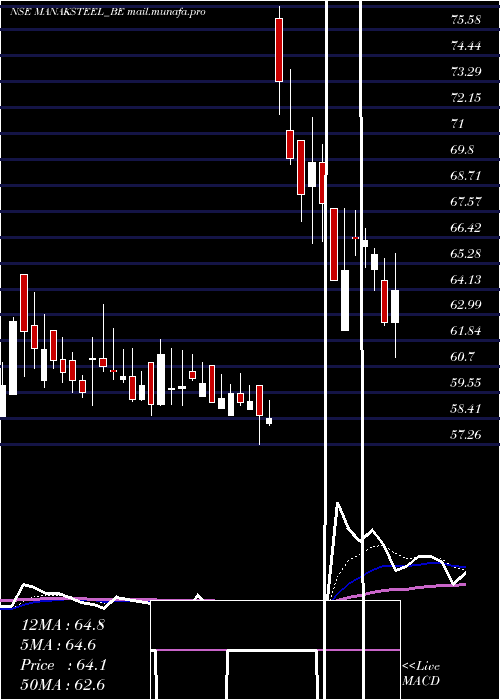
Task: Click the 74.44 price axis label
Action: pos(466,46)
